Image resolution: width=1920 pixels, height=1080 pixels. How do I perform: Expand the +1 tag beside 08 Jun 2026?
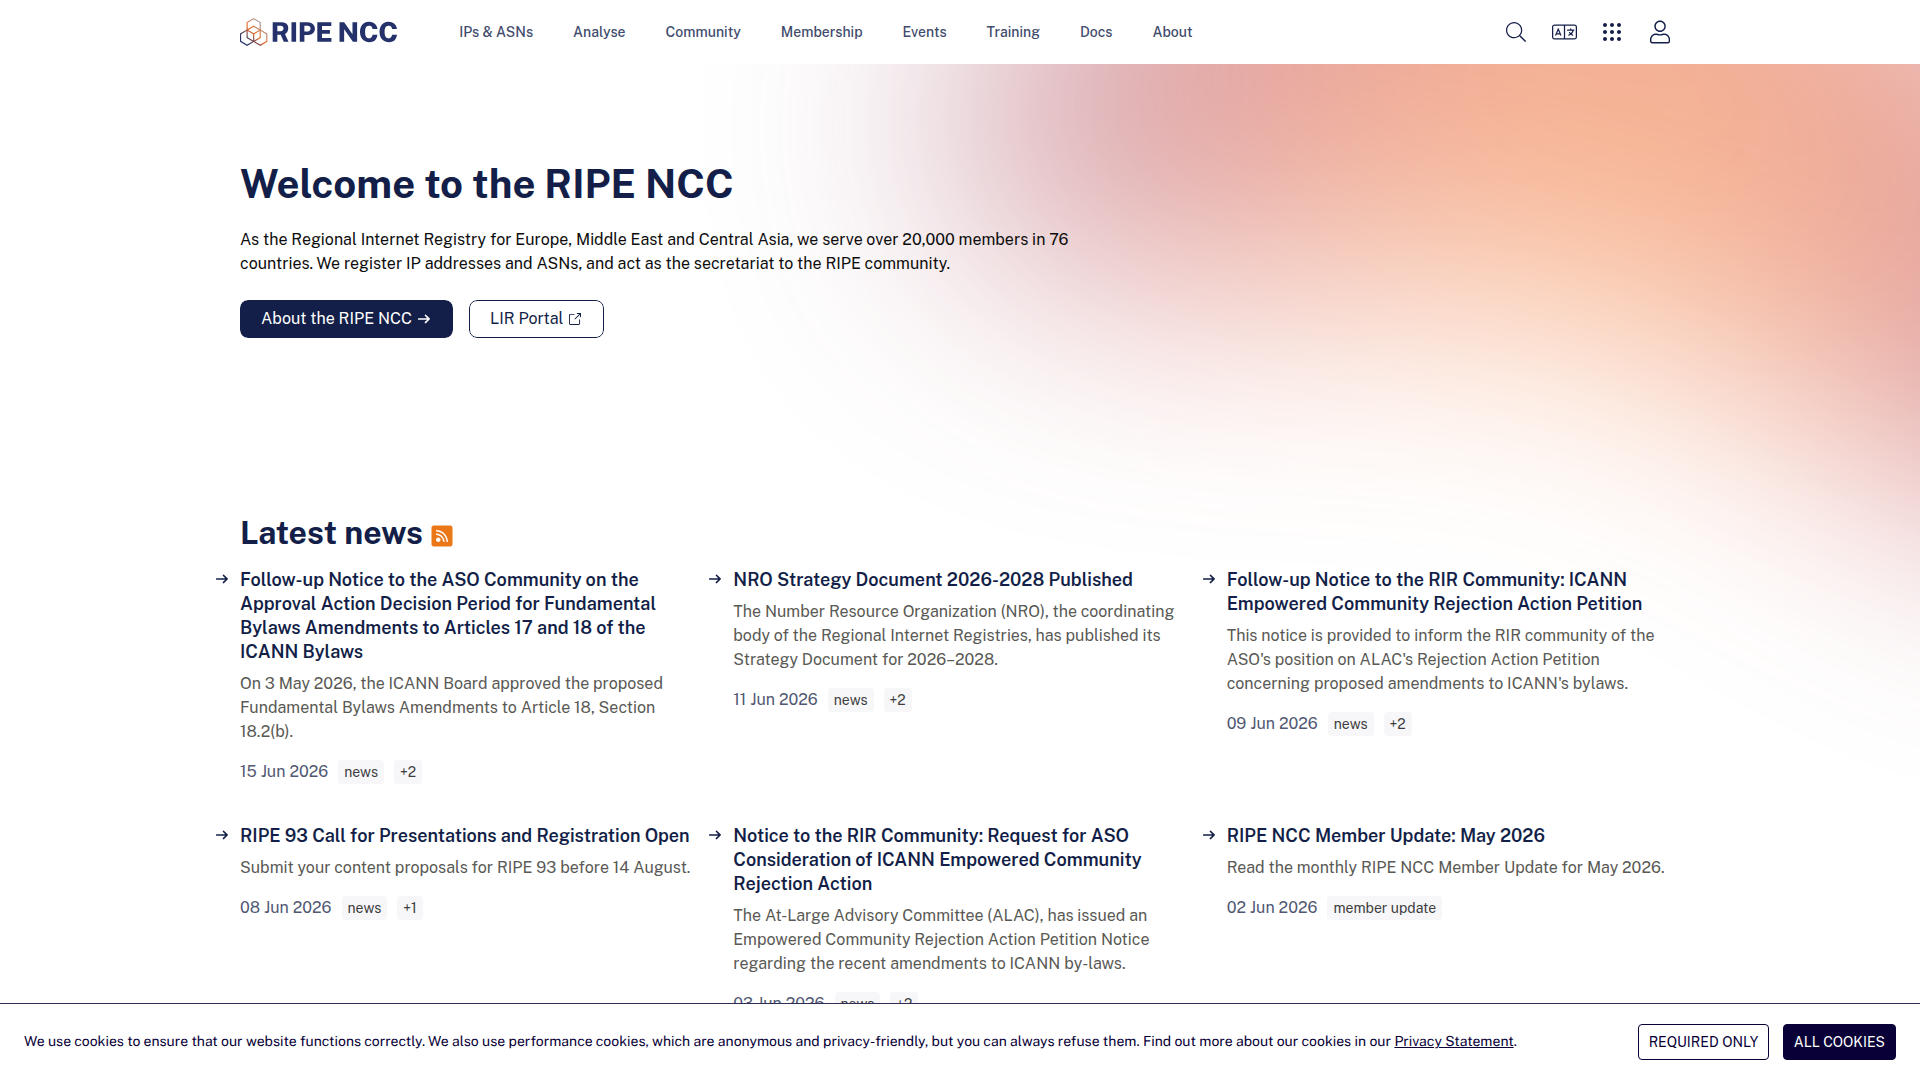click(410, 908)
